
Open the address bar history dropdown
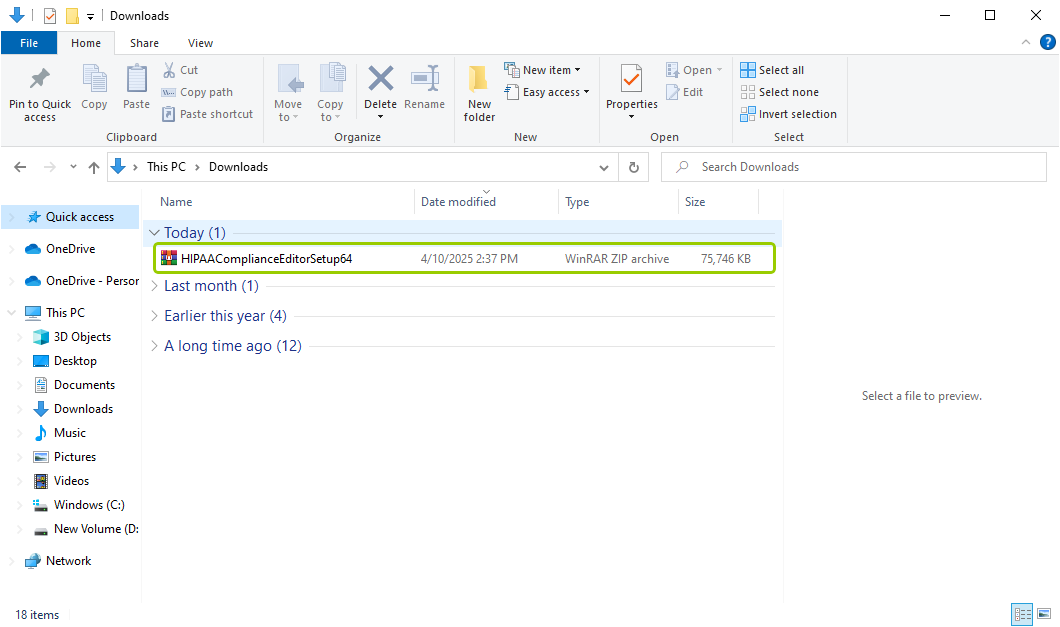click(604, 167)
